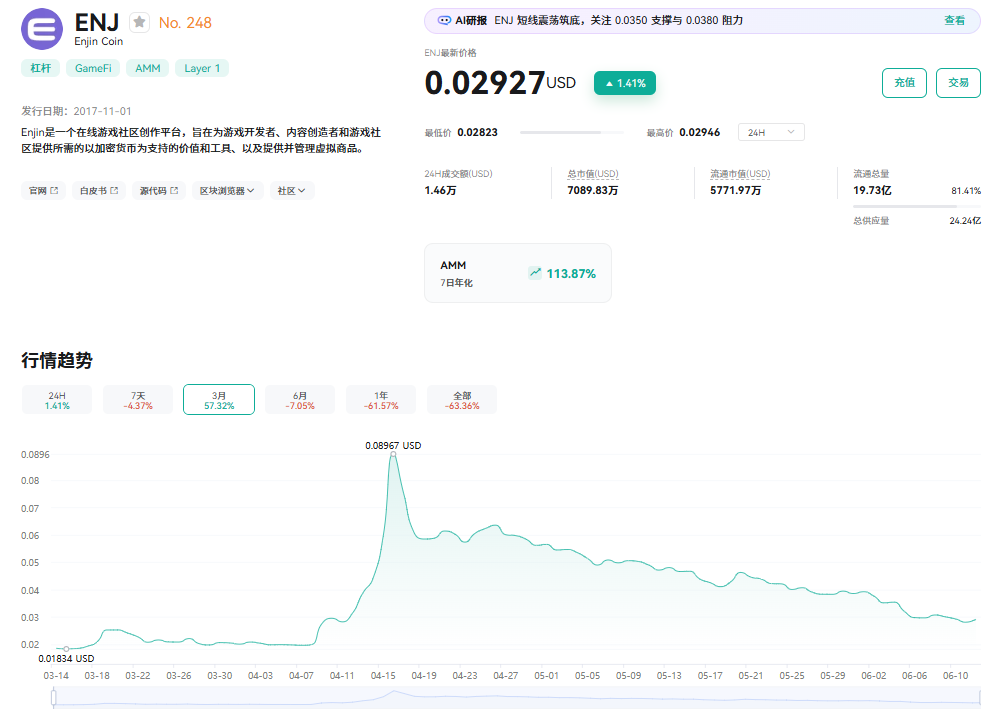This screenshot has height=725, width=1005.
Task: Click the AMM 7日年化 card
Action: coord(518,273)
